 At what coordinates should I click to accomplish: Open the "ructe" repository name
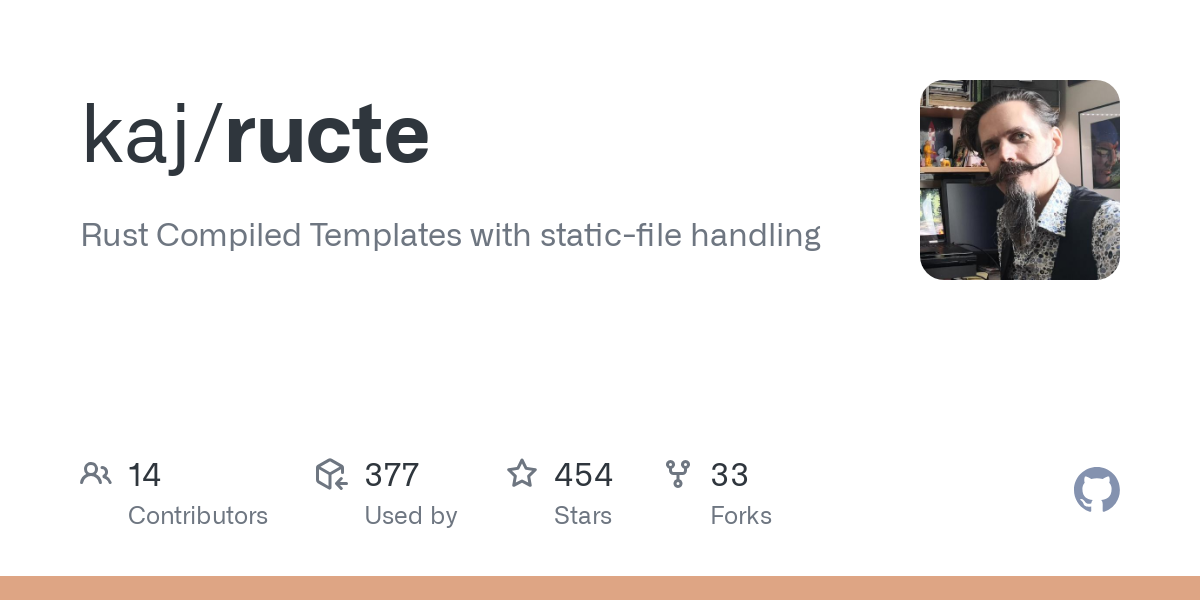coord(327,135)
